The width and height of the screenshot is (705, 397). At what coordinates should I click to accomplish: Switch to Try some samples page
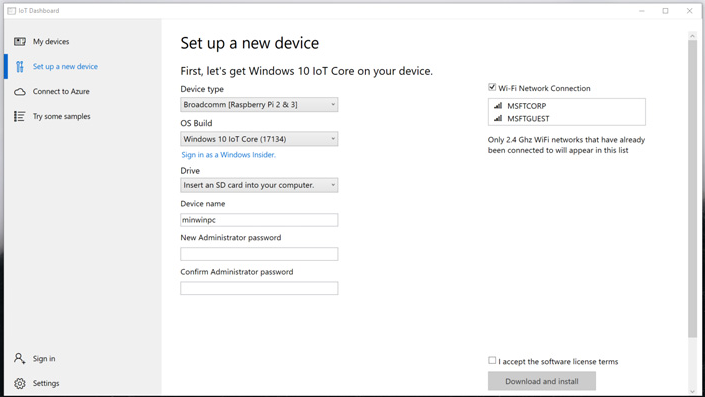pyautogui.click(x=62, y=116)
